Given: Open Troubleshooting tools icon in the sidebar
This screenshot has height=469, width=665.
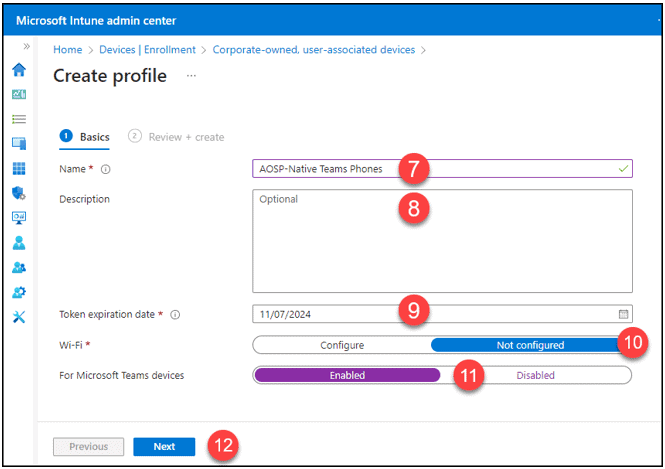Looking at the screenshot, I should [x=19, y=317].
